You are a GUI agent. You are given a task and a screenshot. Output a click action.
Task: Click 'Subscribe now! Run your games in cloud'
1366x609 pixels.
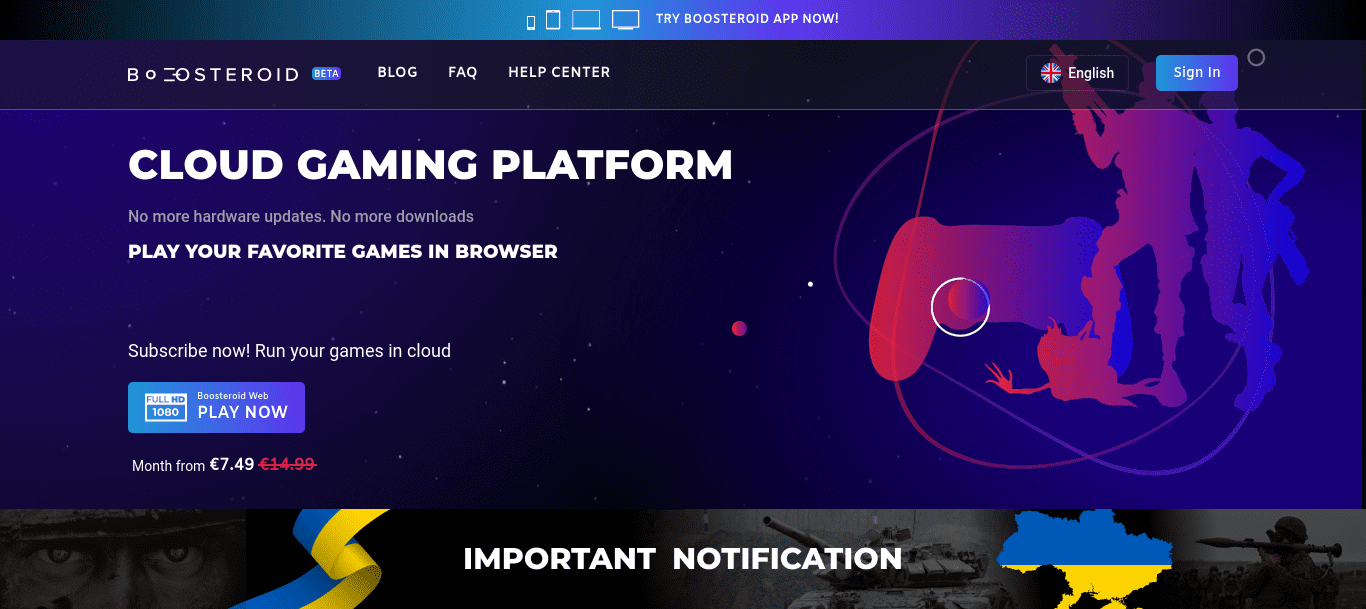pos(289,351)
